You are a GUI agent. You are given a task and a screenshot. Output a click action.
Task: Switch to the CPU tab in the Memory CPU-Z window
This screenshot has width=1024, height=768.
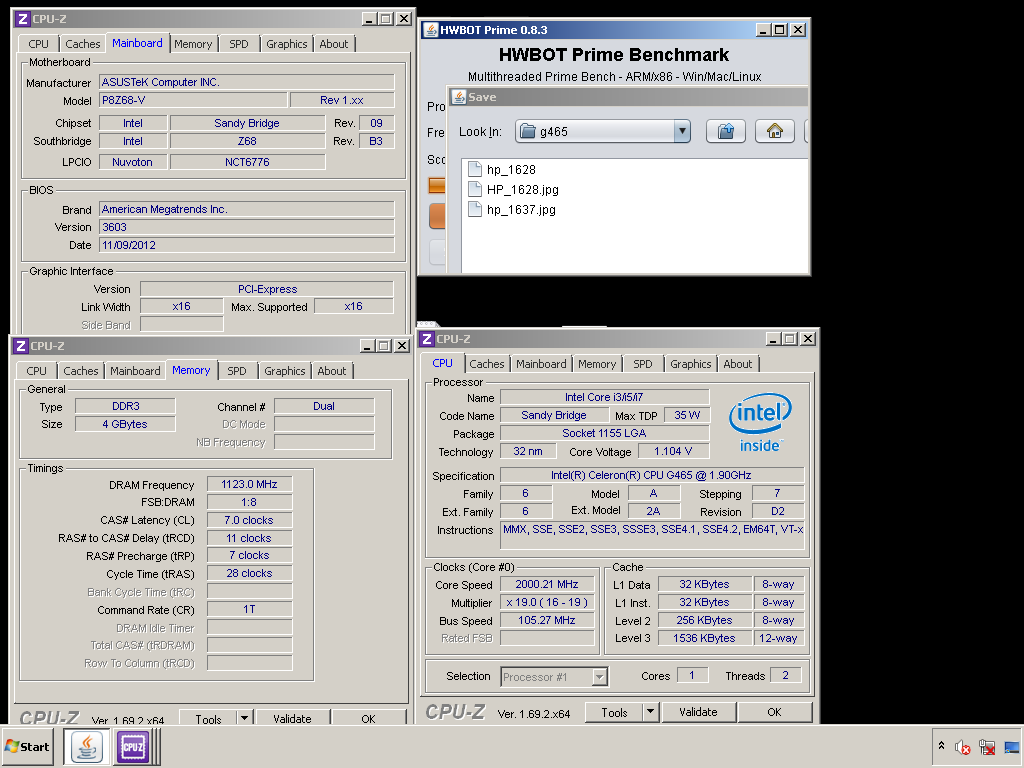point(37,371)
